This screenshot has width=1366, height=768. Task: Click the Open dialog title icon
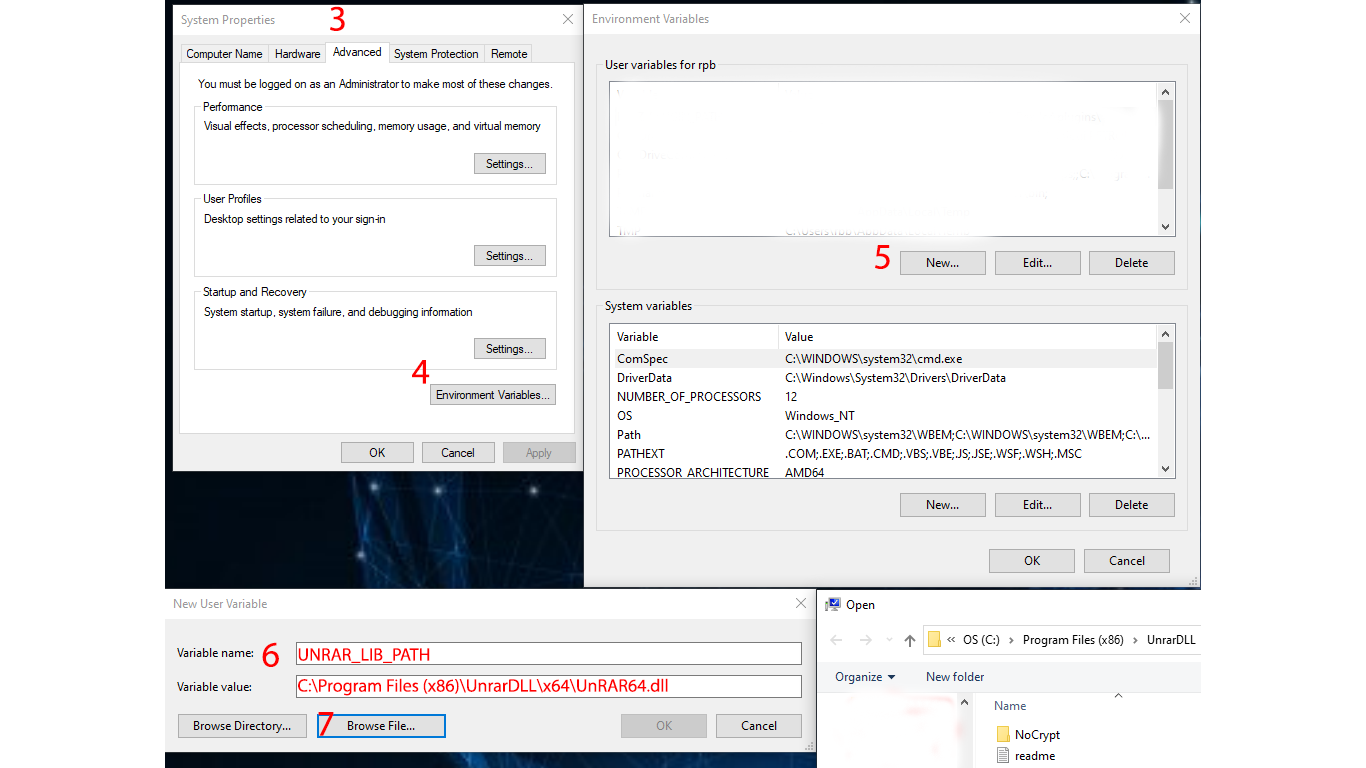coord(832,604)
